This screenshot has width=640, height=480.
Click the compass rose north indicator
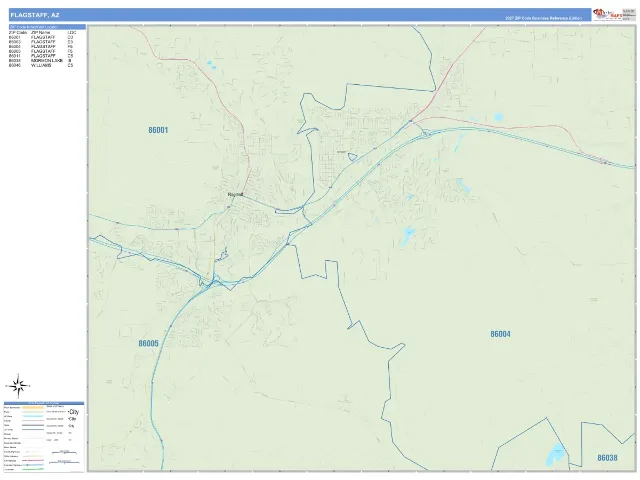click(x=18, y=386)
